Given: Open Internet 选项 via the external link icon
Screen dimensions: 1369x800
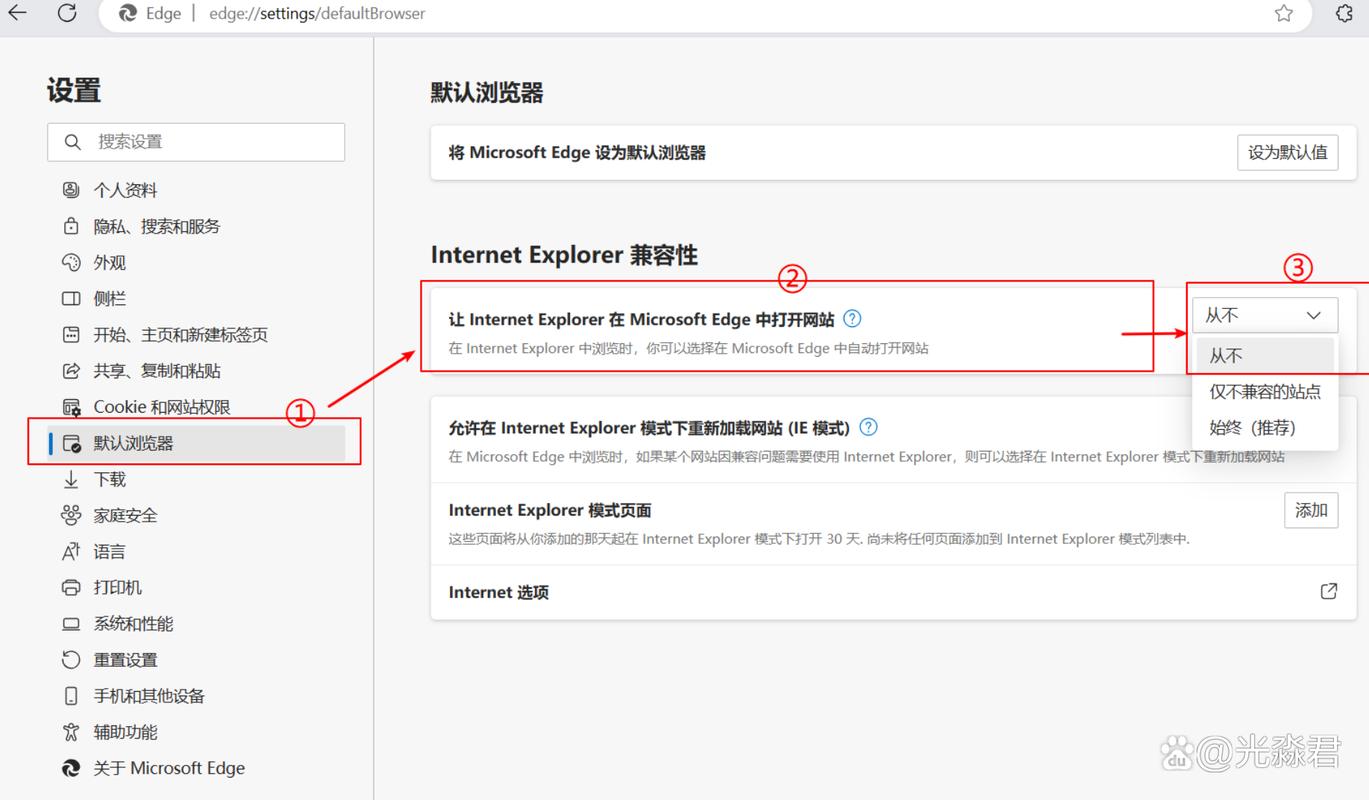Looking at the screenshot, I should (1329, 591).
